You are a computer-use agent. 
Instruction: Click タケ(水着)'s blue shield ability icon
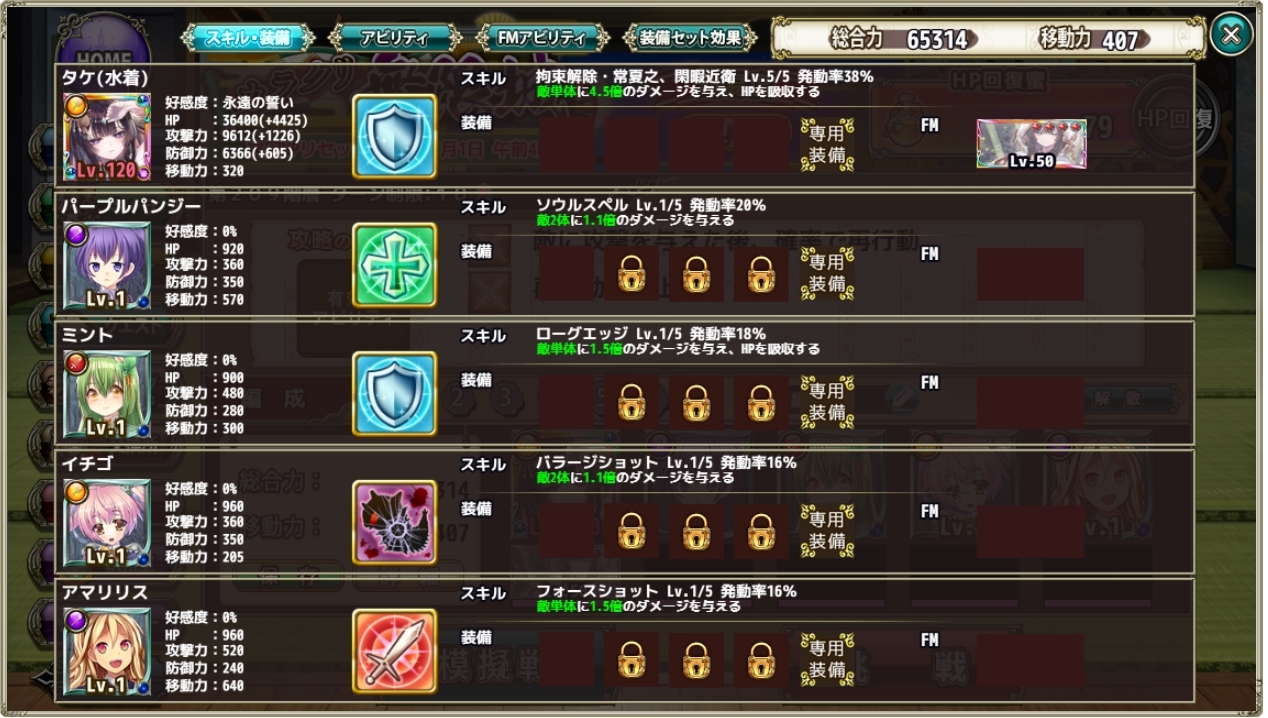point(394,137)
